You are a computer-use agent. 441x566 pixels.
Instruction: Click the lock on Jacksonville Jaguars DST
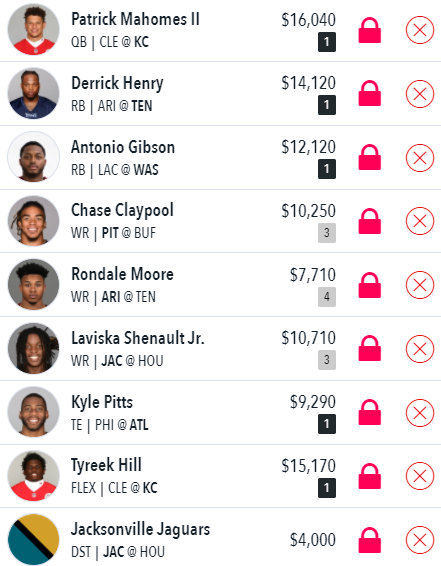coord(370,540)
